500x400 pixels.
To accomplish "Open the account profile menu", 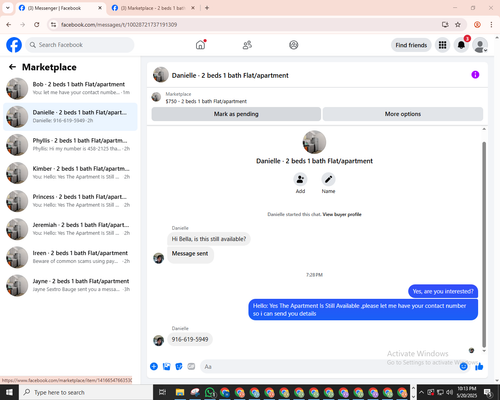I will tap(480, 45).
